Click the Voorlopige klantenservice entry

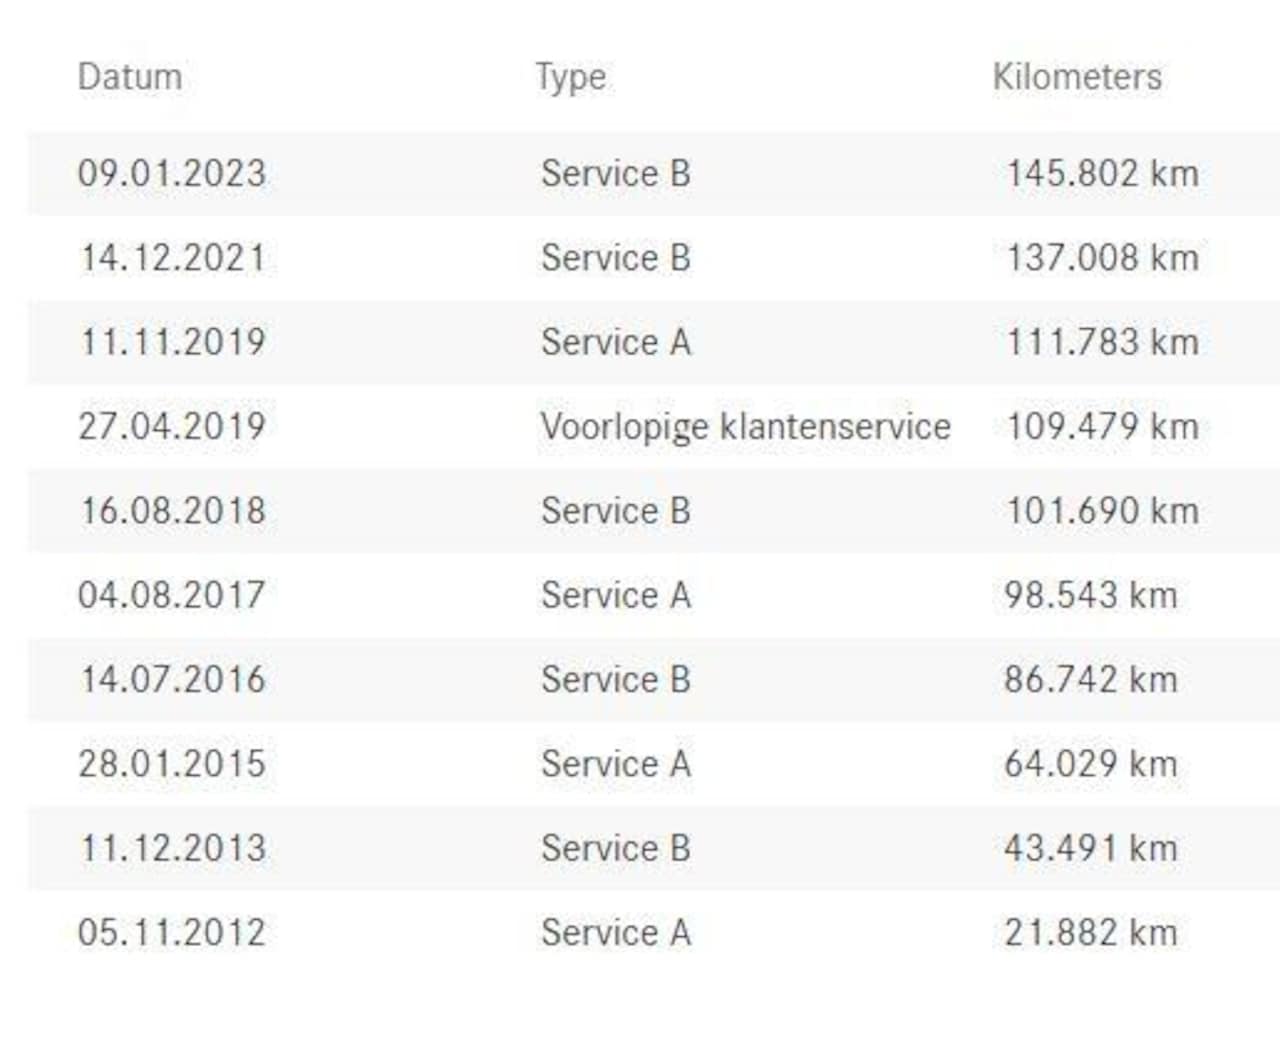click(745, 426)
